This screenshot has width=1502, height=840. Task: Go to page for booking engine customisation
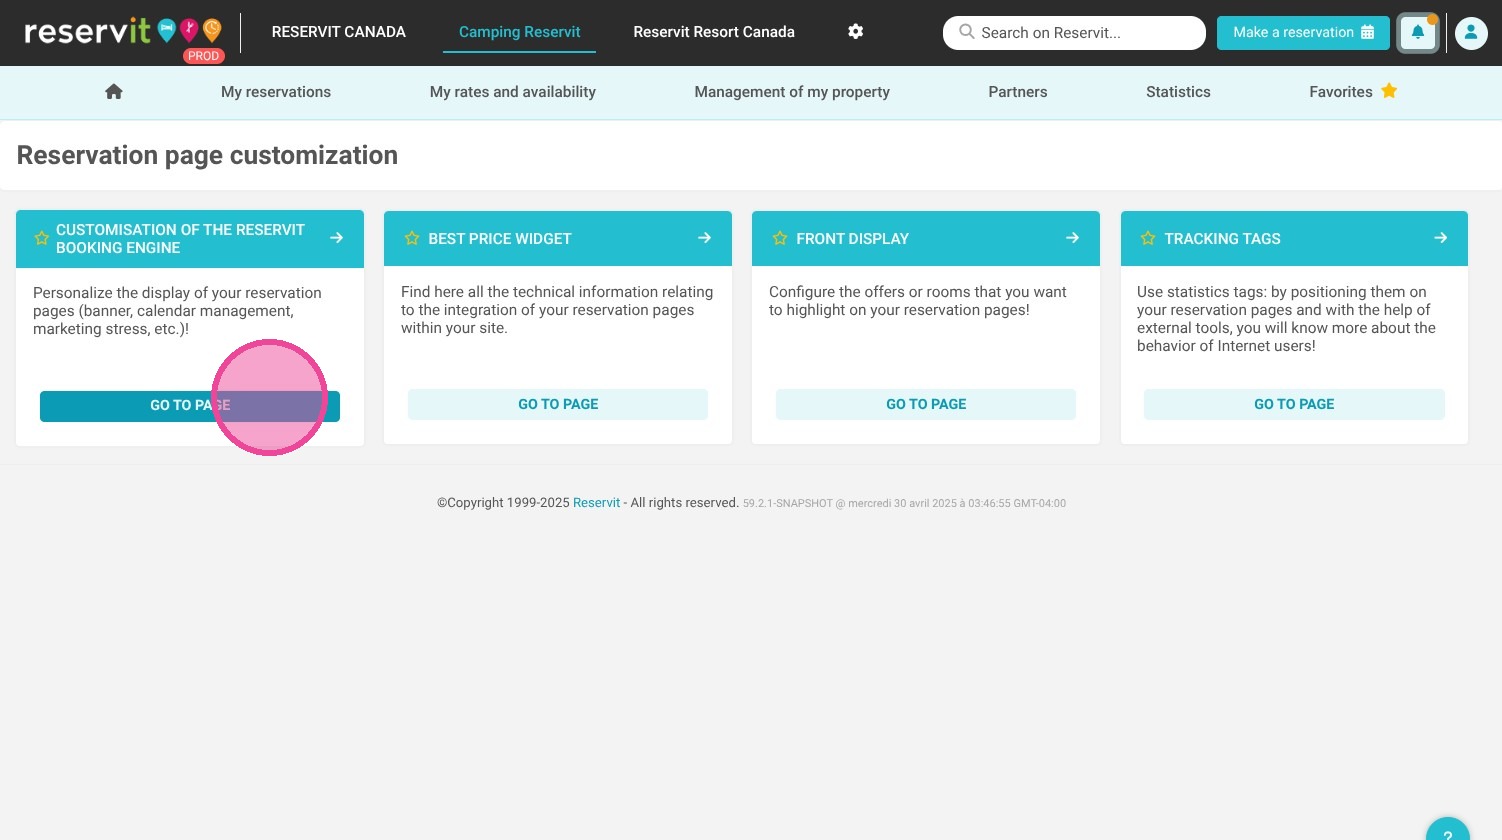190,406
